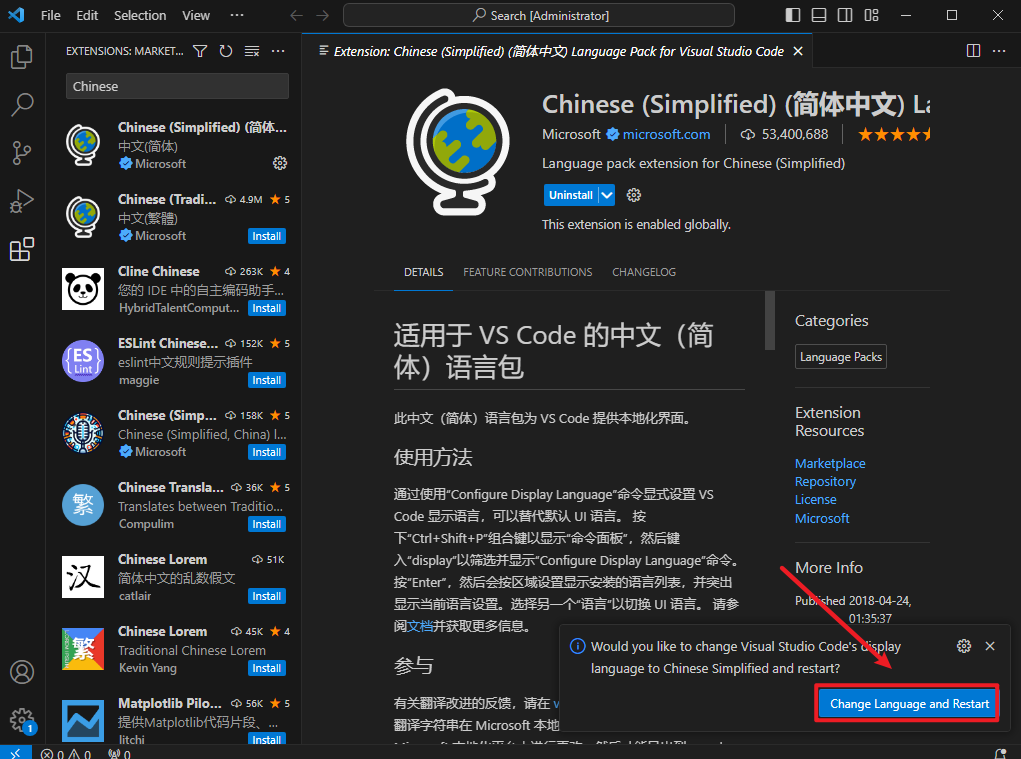Select Matplotlib Pilot extension in list
This screenshot has width=1021, height=759.
[175, 721]
